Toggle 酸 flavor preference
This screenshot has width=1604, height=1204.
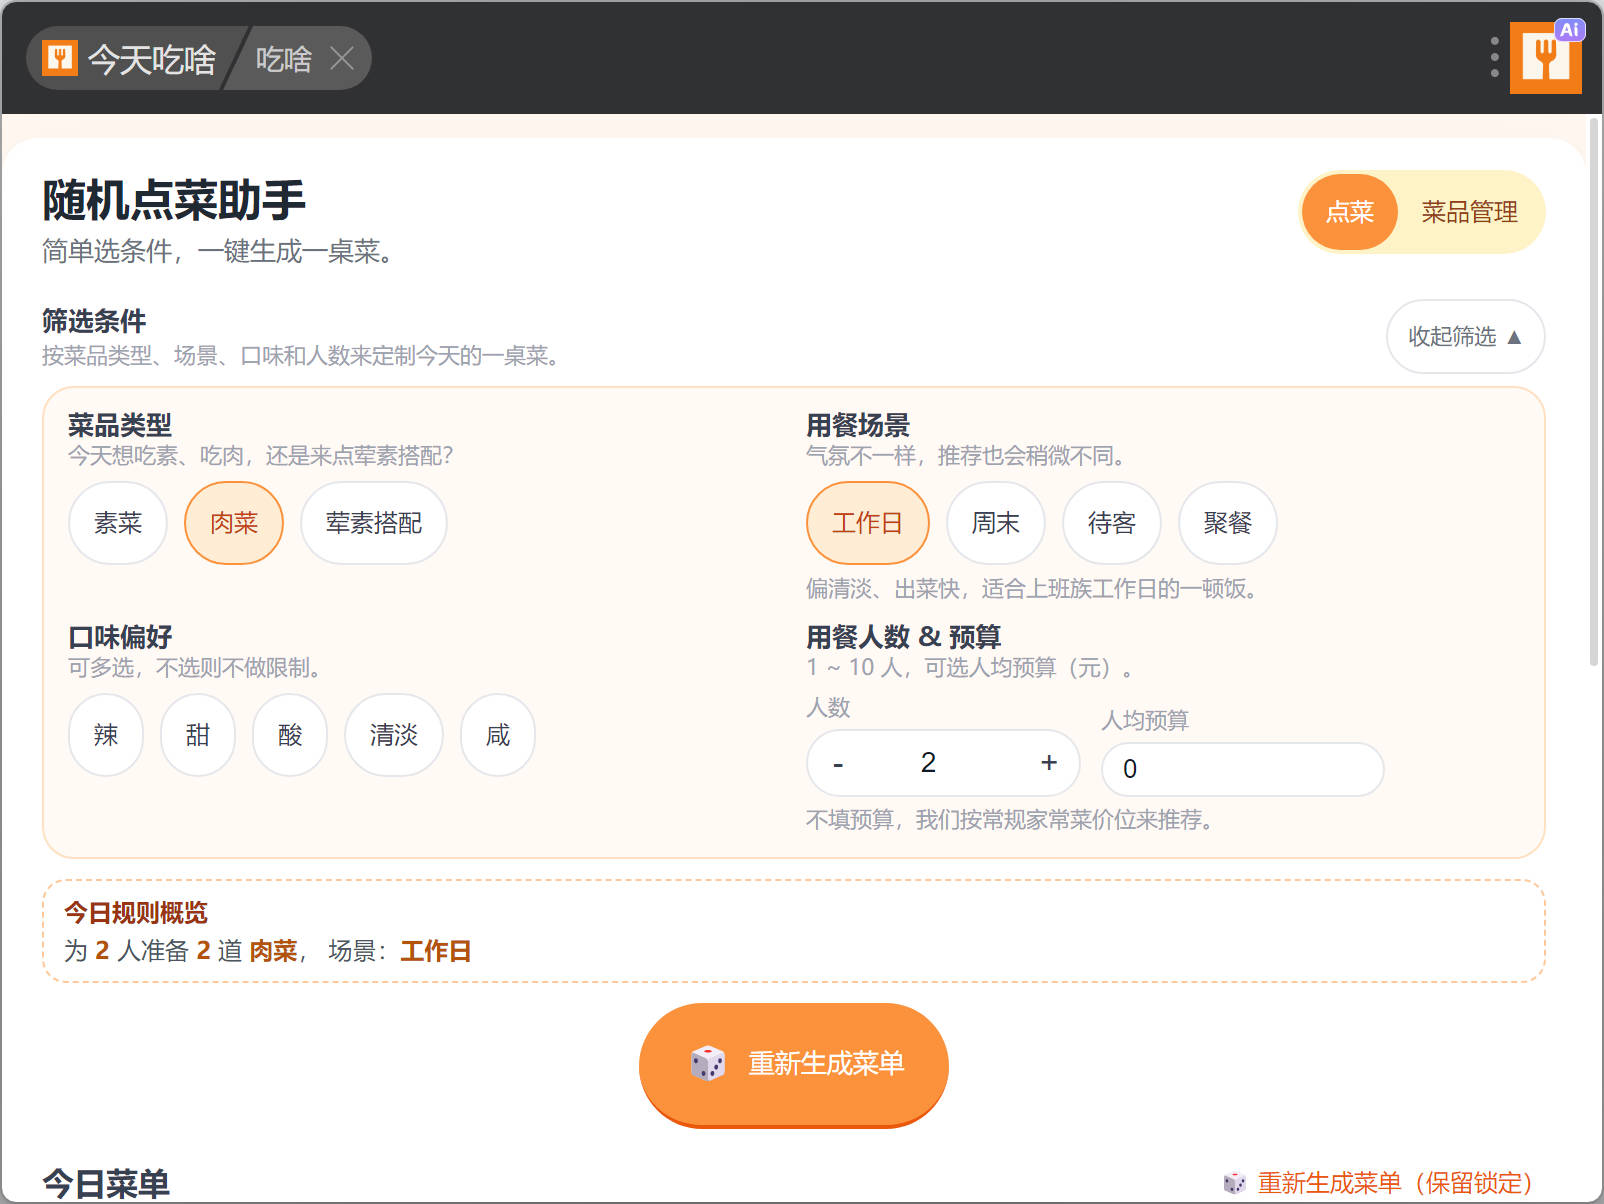290,735
